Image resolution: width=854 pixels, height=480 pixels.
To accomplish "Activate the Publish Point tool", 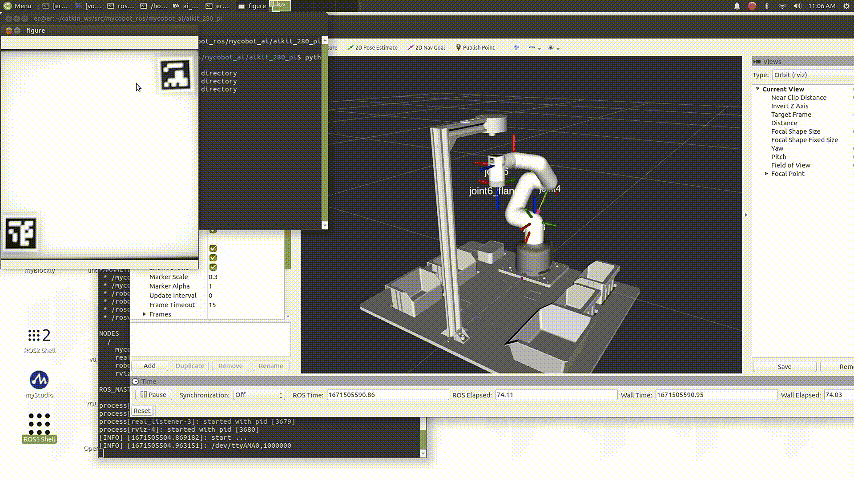I will [x=478, y=47].
